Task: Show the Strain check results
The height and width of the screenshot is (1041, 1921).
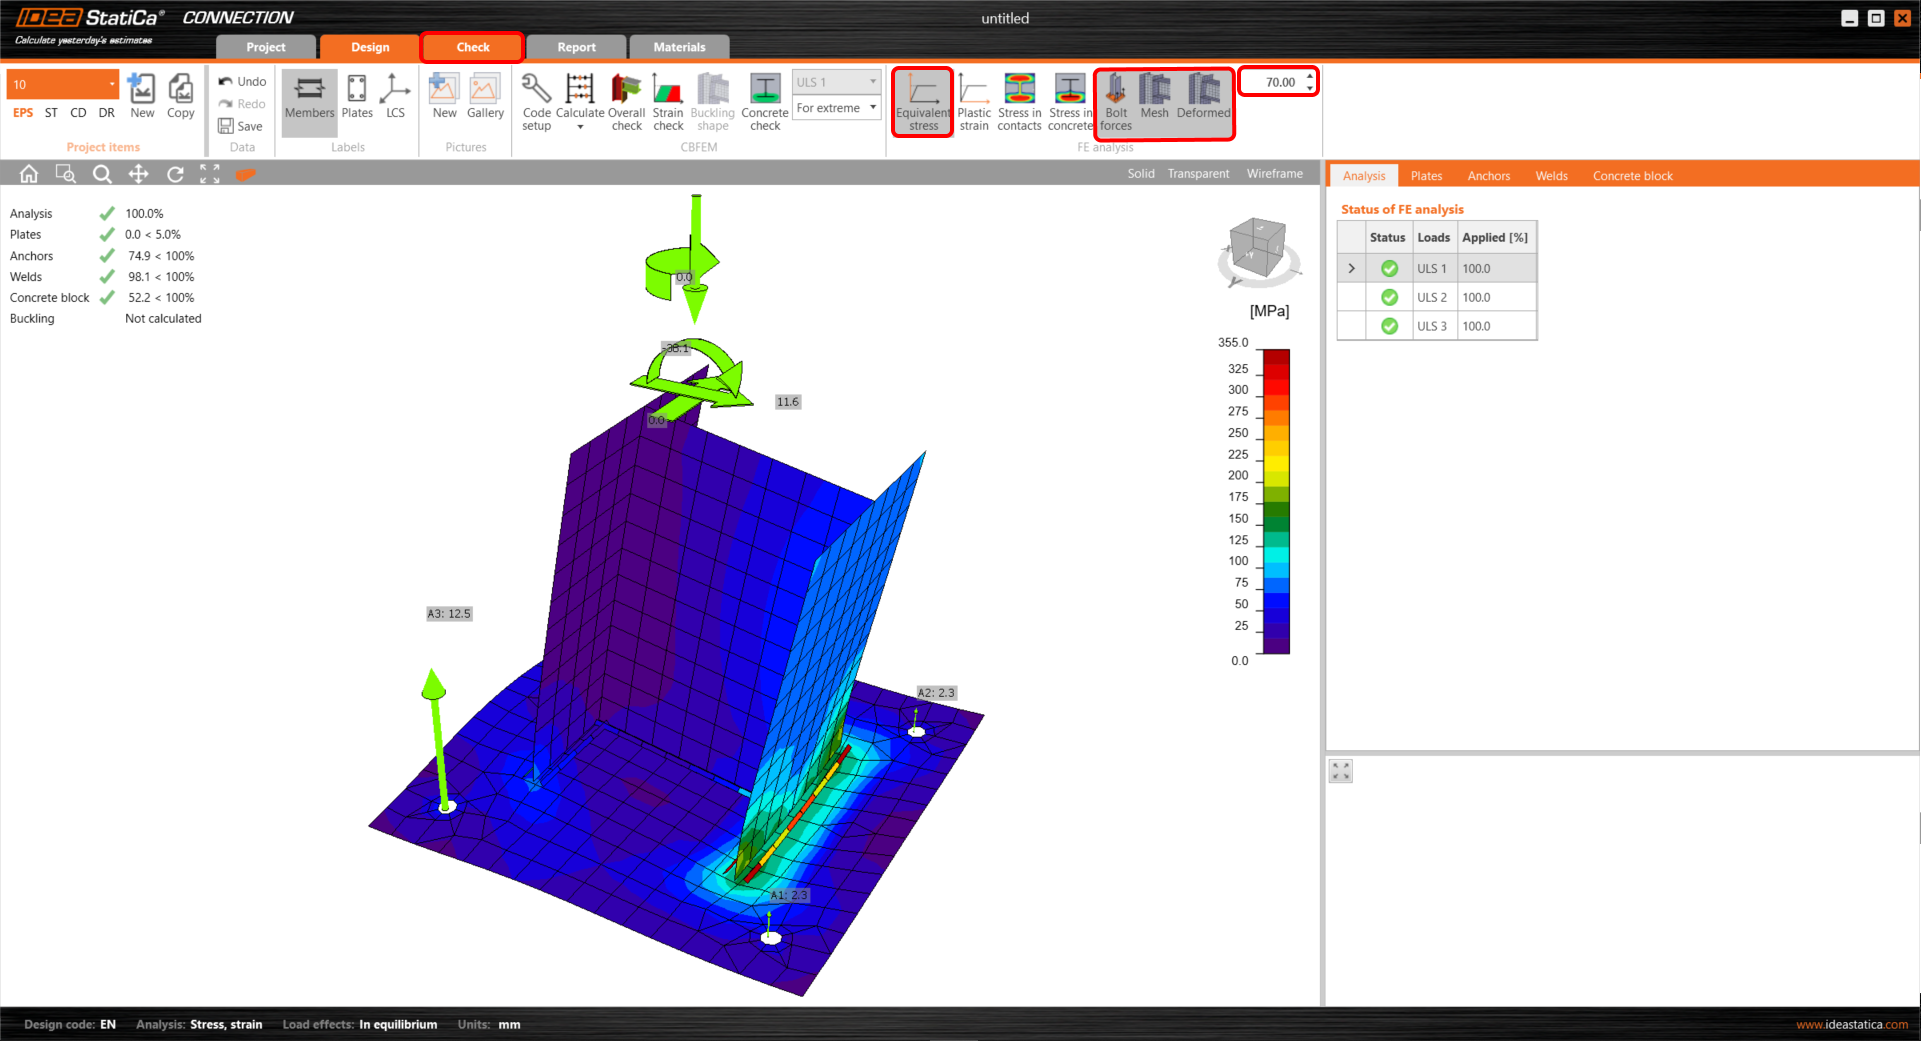Action: coord(668,101)
